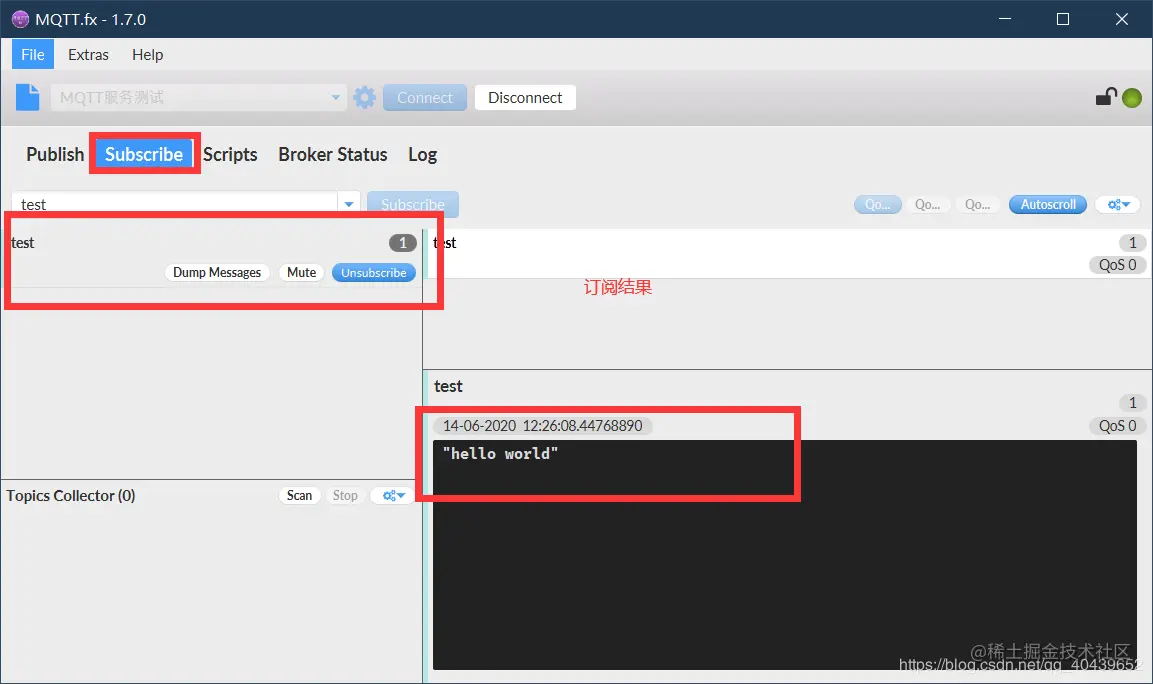The height and width of the screenshot is (684, 1153).
Task: Click the Topics Collector (0) label
Action: pyautogui.click(x=71, y=496)
